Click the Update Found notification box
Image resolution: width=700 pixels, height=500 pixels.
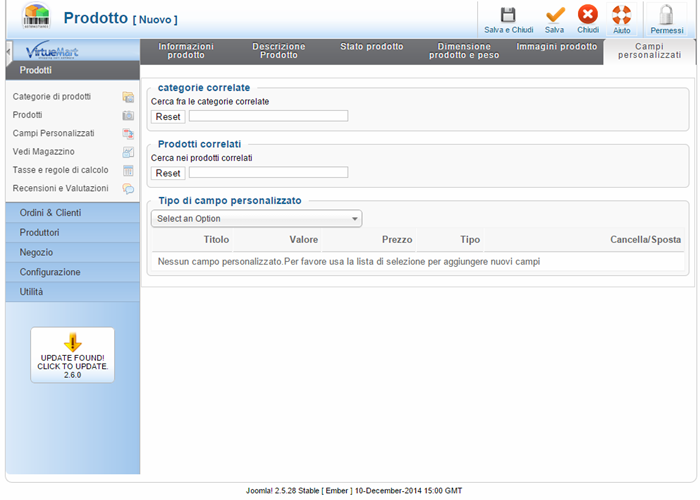tap(72, 355)
